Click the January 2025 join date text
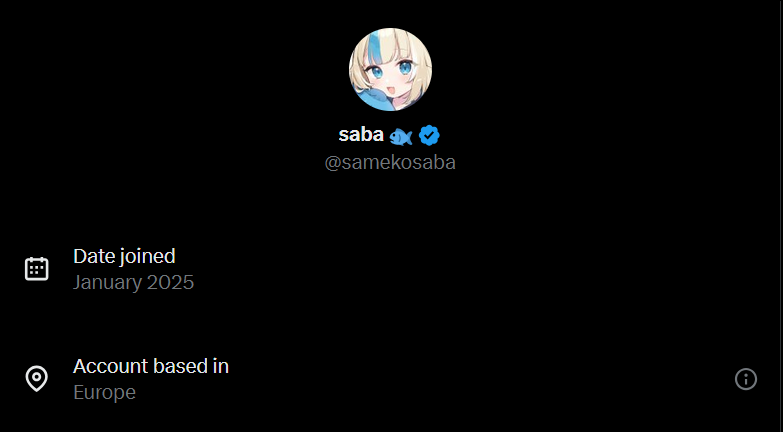Image resolution: width=783 pixels, height=432 pixels. pyautogui.click(x=133, y=282)
